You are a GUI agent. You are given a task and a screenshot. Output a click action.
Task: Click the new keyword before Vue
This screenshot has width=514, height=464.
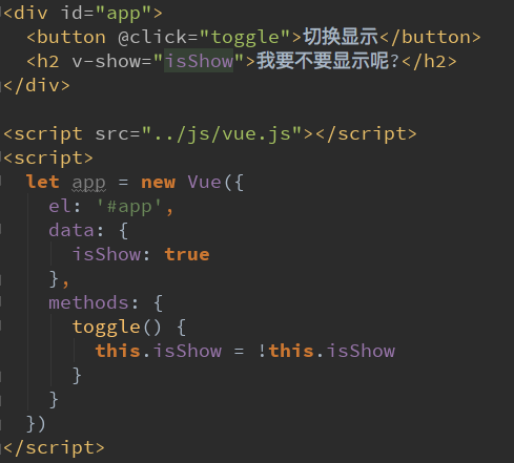[158, 183]
